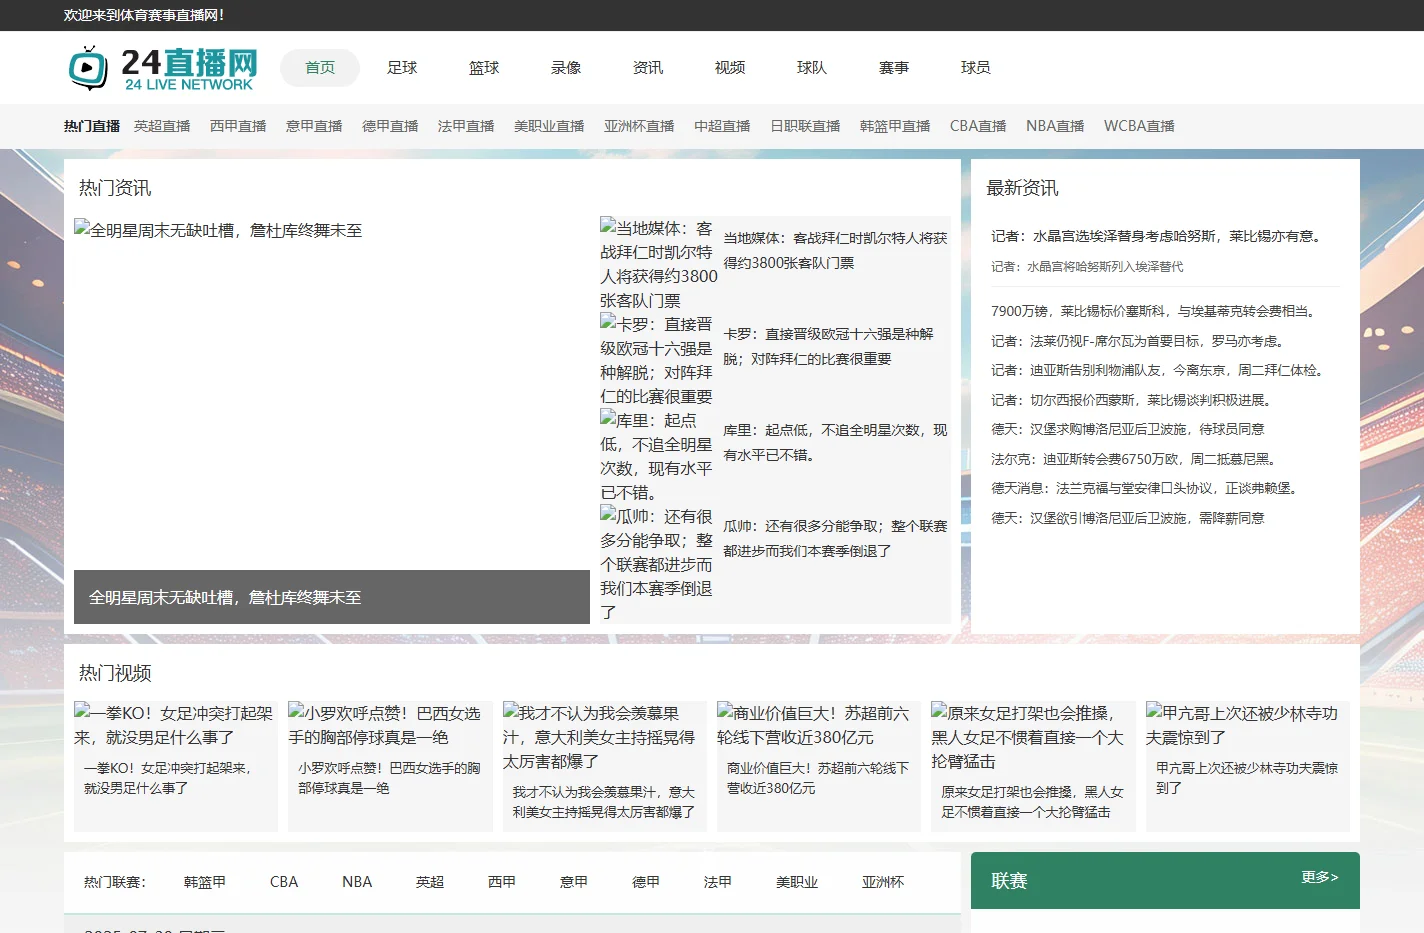
Task: Play video 甲亢哥上次还被少林寺功夫震惊
Action: (x=1248, y=766)
